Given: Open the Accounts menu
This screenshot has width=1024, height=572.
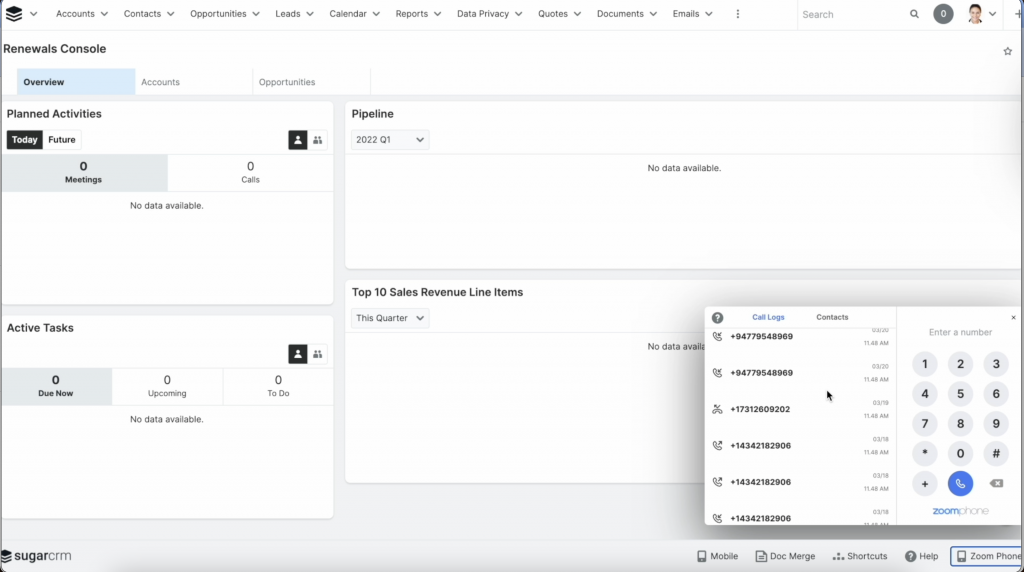Looking at the screenshot, I should 75,14.
